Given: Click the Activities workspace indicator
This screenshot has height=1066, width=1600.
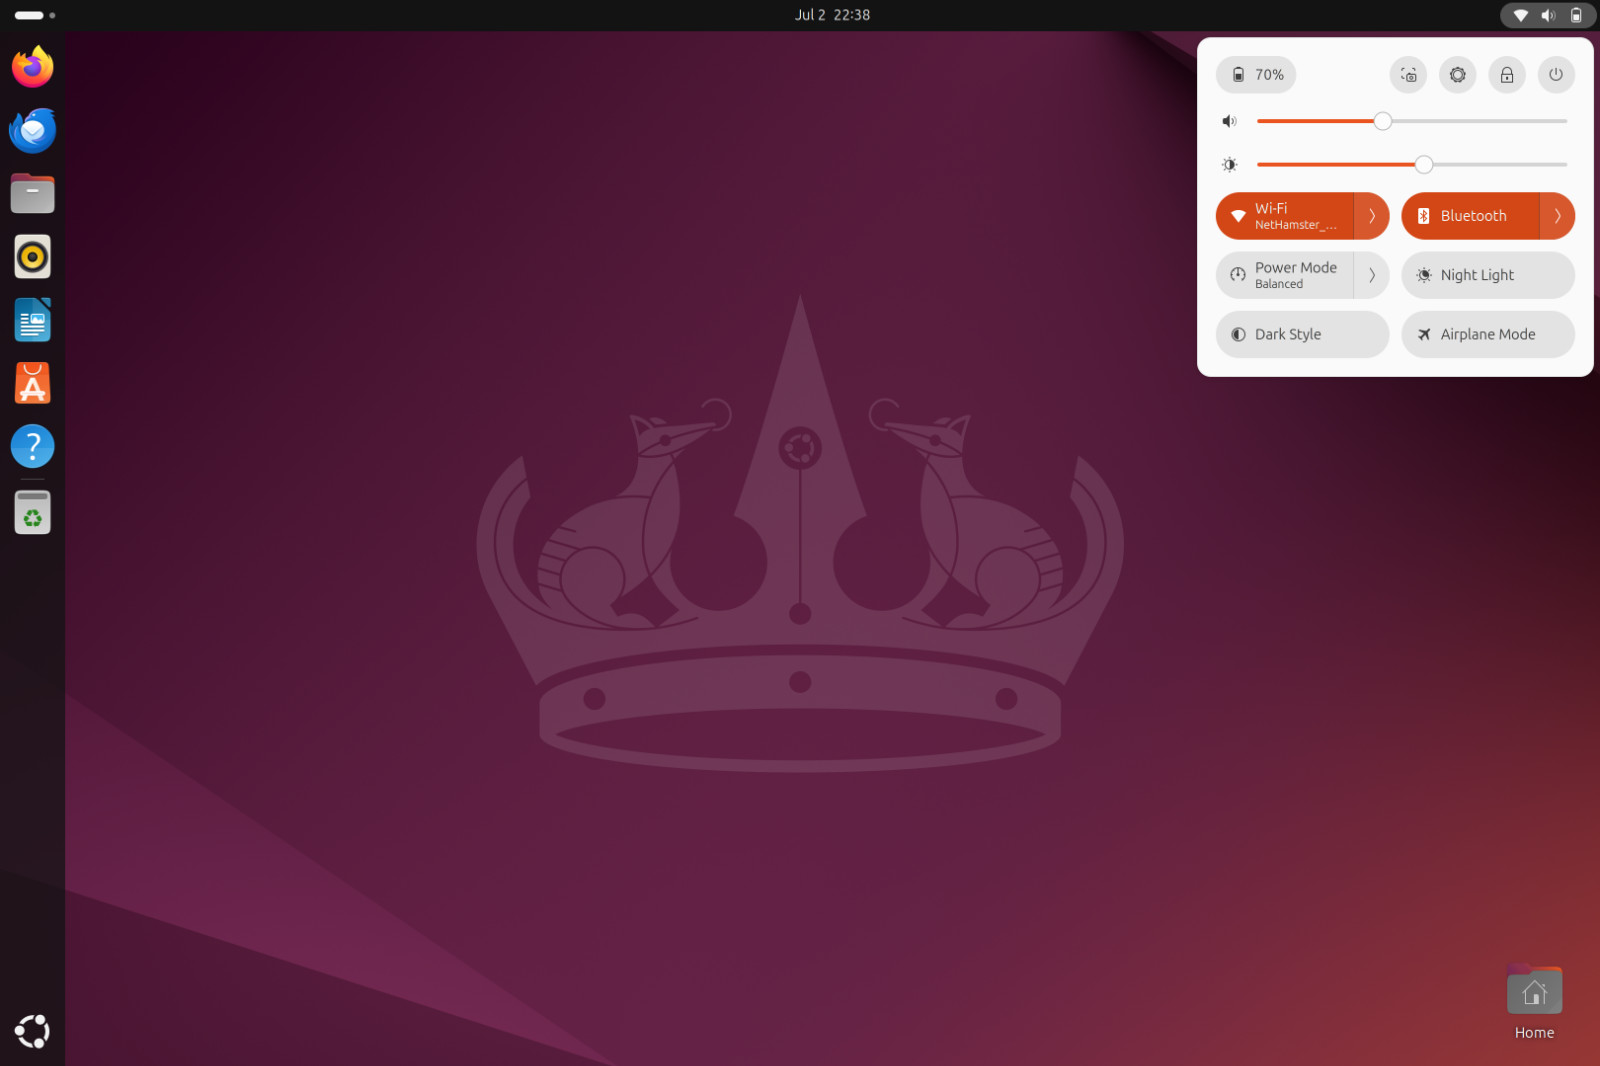Looking at the screenshot, I should point(35,15).
